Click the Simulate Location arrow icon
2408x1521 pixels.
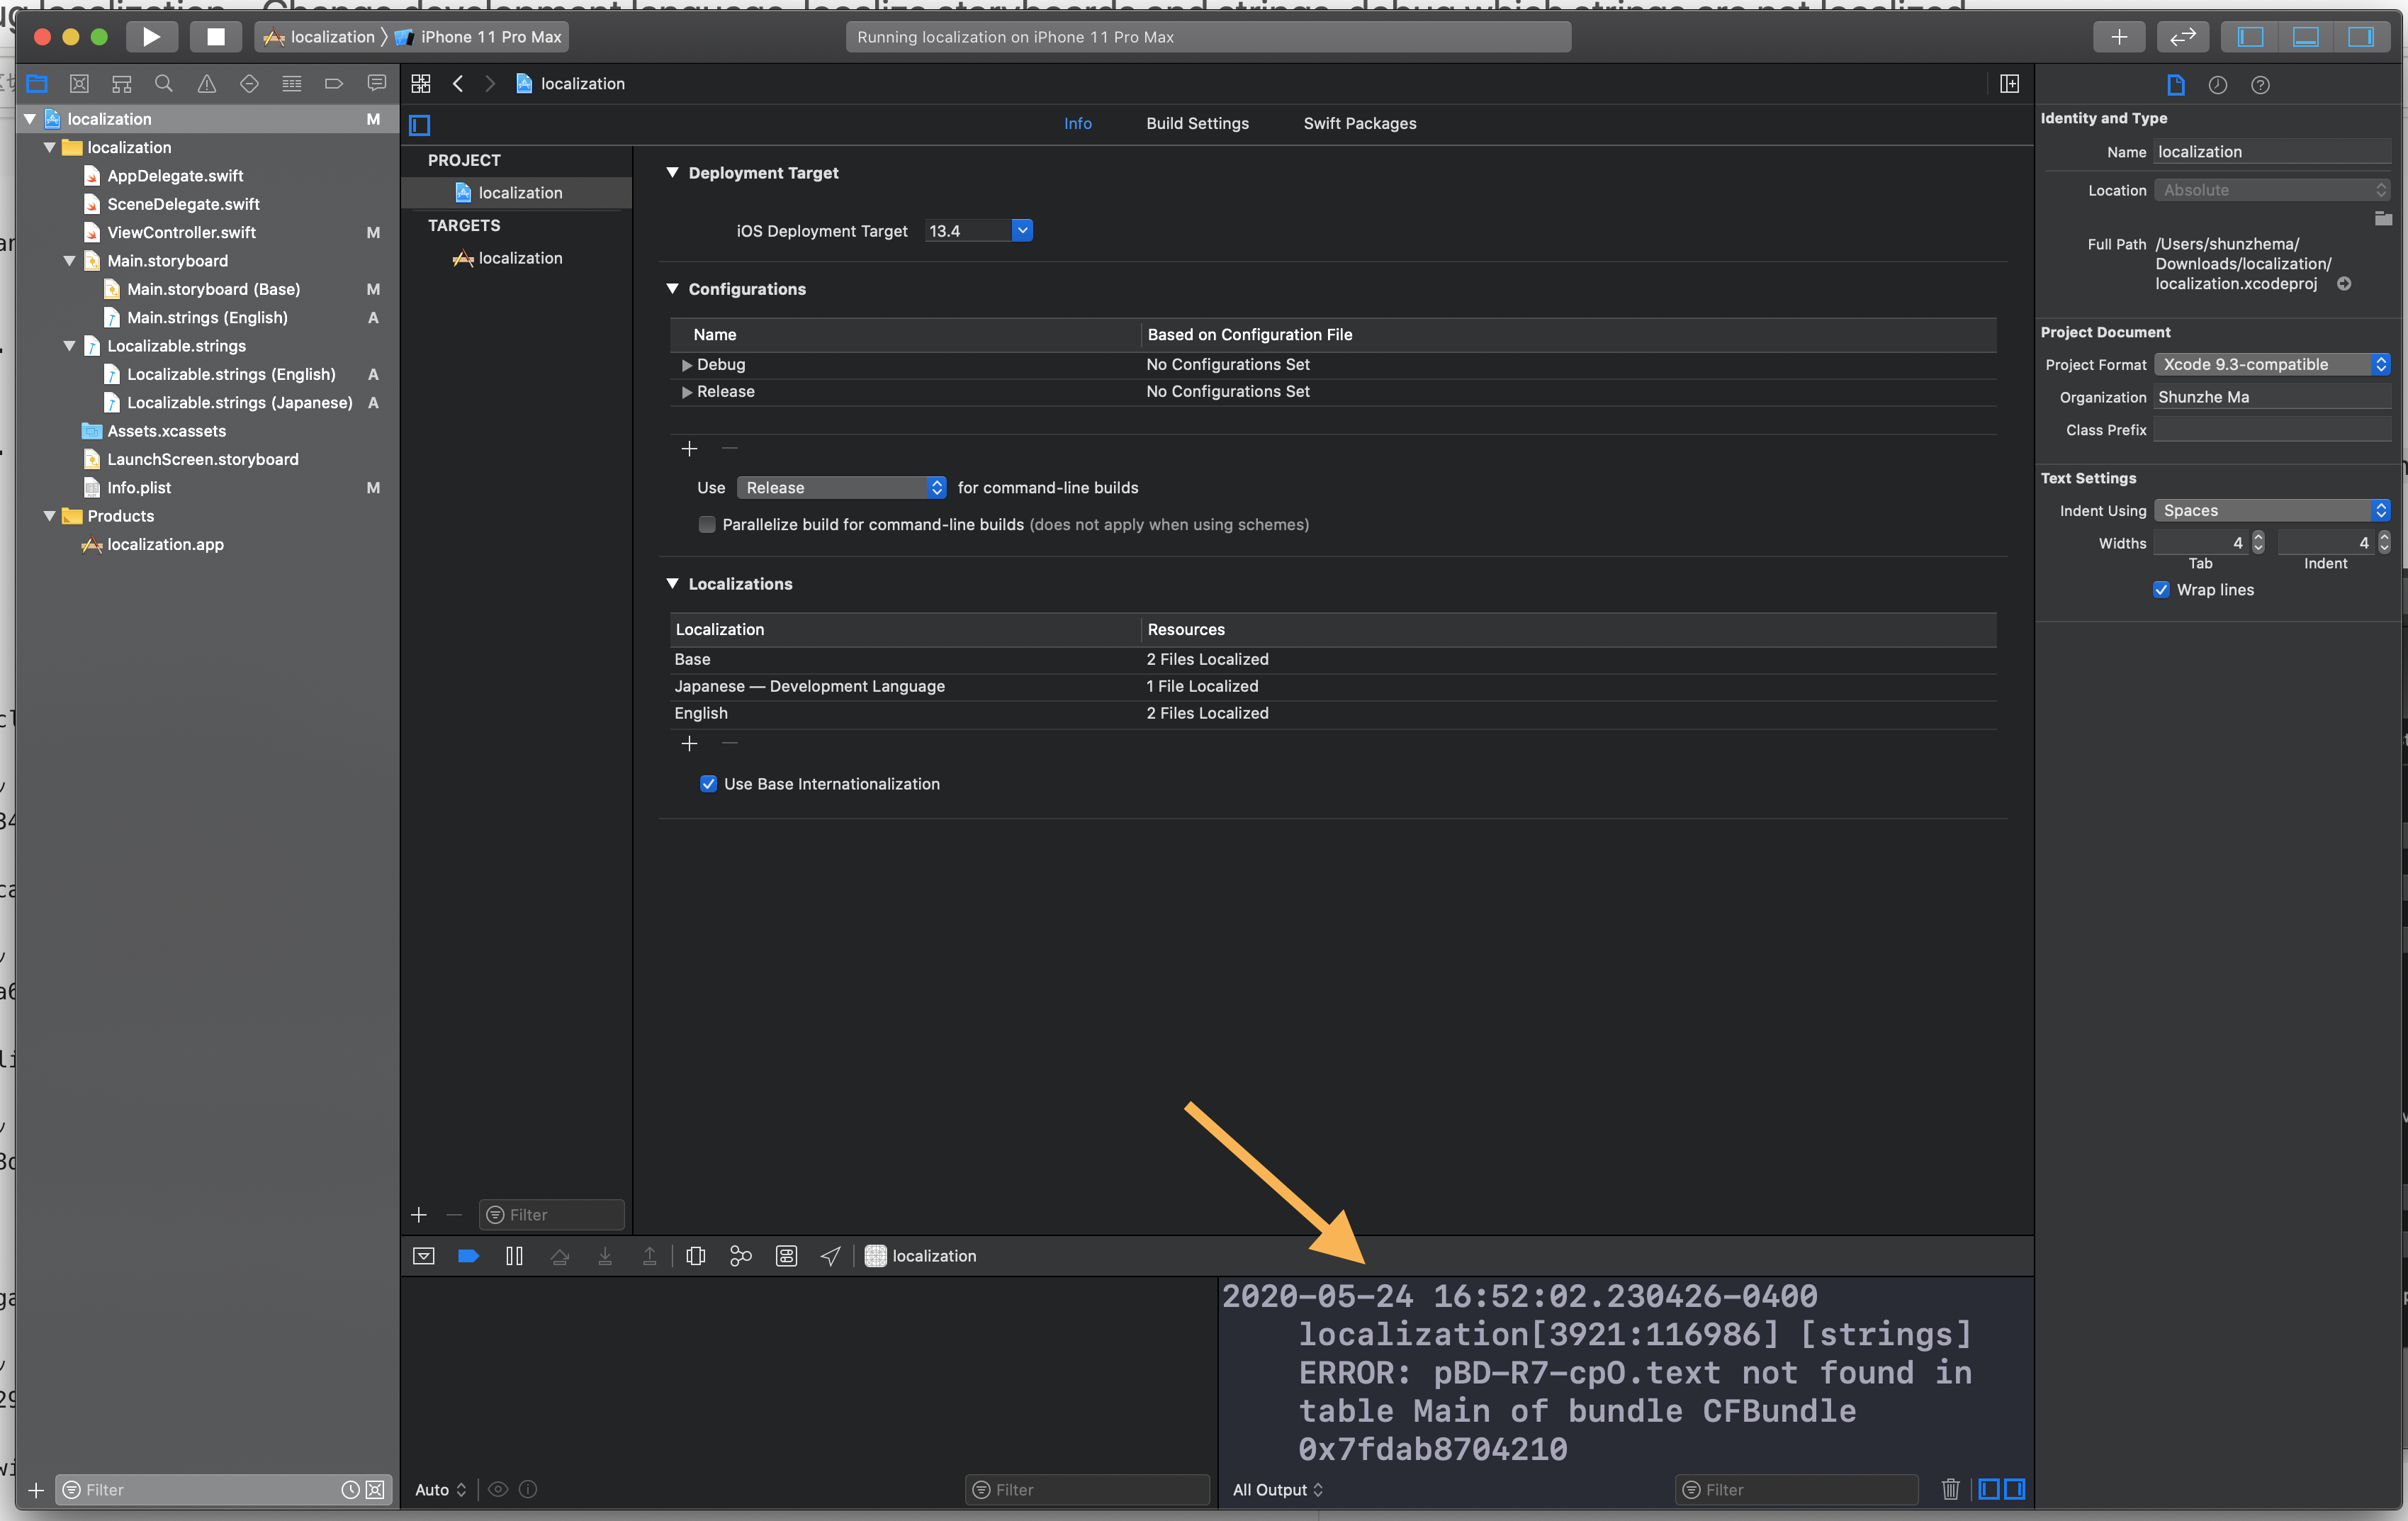830,1256
